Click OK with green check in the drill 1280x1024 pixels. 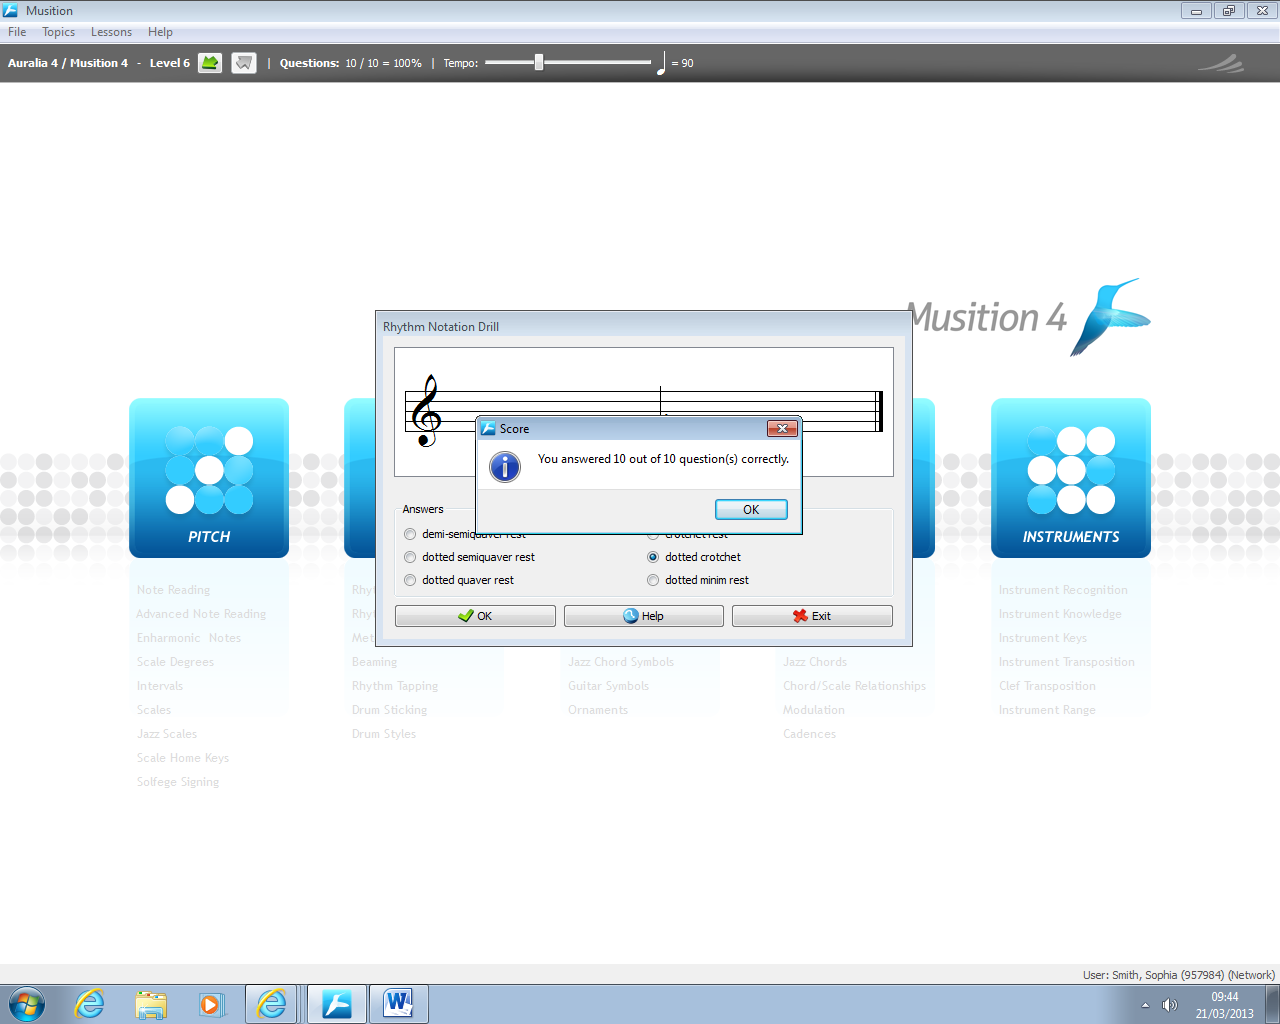point(475,616)
